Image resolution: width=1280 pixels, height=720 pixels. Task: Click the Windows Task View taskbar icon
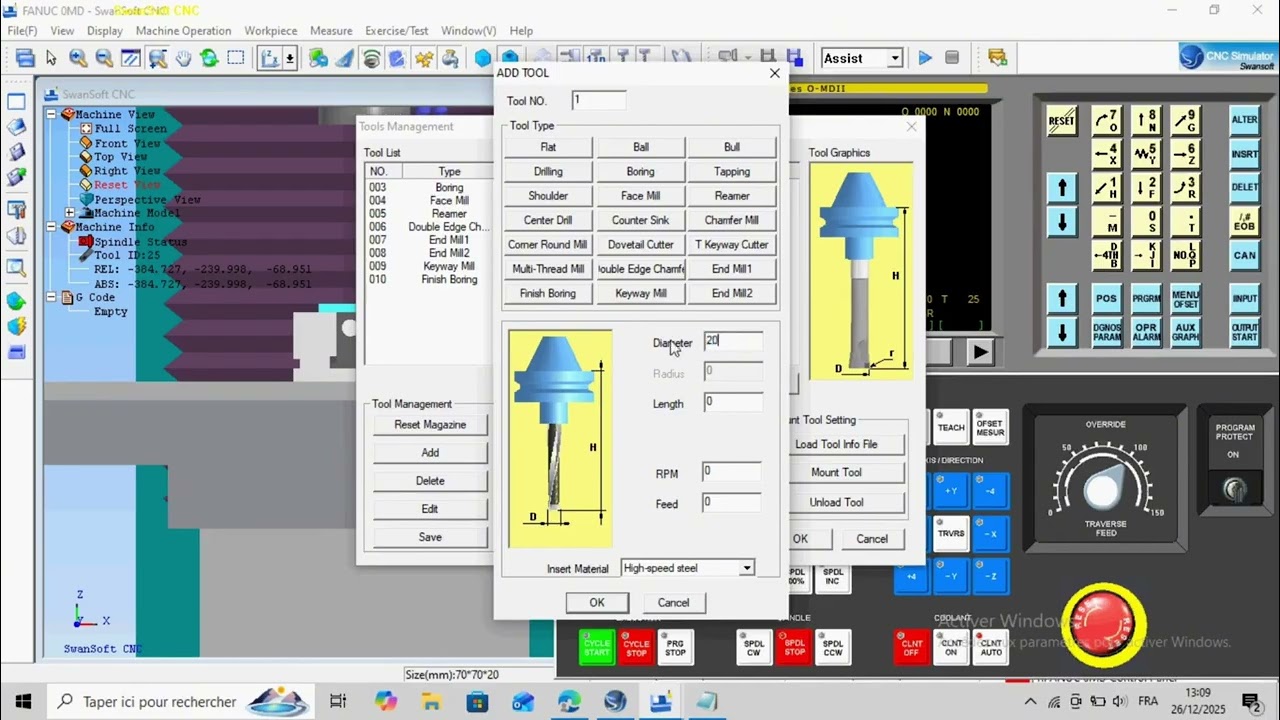(338, 701)
